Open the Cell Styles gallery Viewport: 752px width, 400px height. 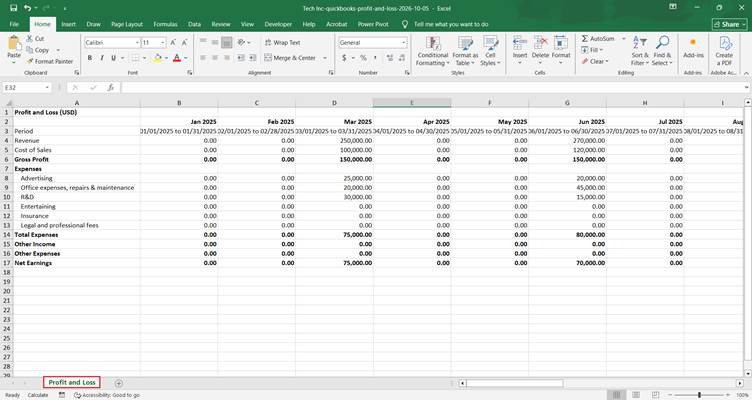point(490,51)
